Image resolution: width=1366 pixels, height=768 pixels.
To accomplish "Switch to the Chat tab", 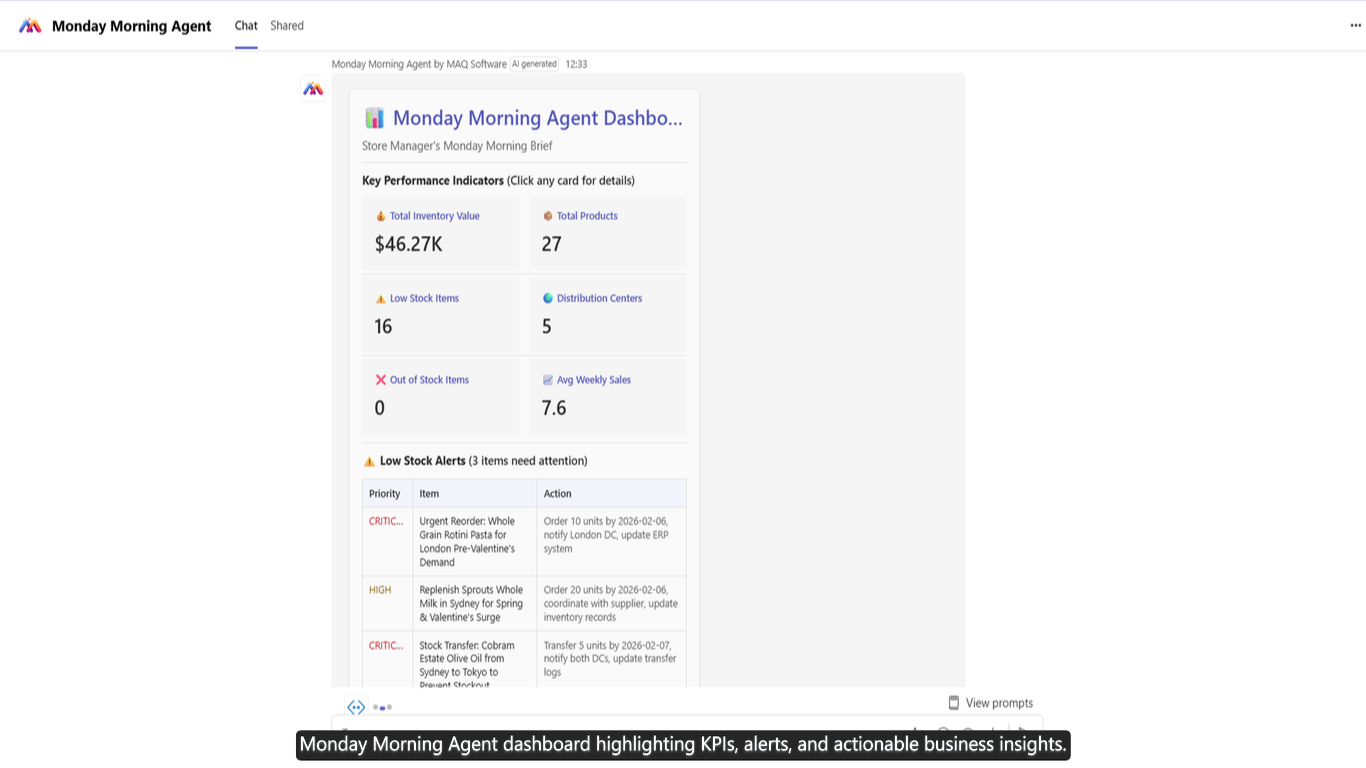I will (246, 26).
